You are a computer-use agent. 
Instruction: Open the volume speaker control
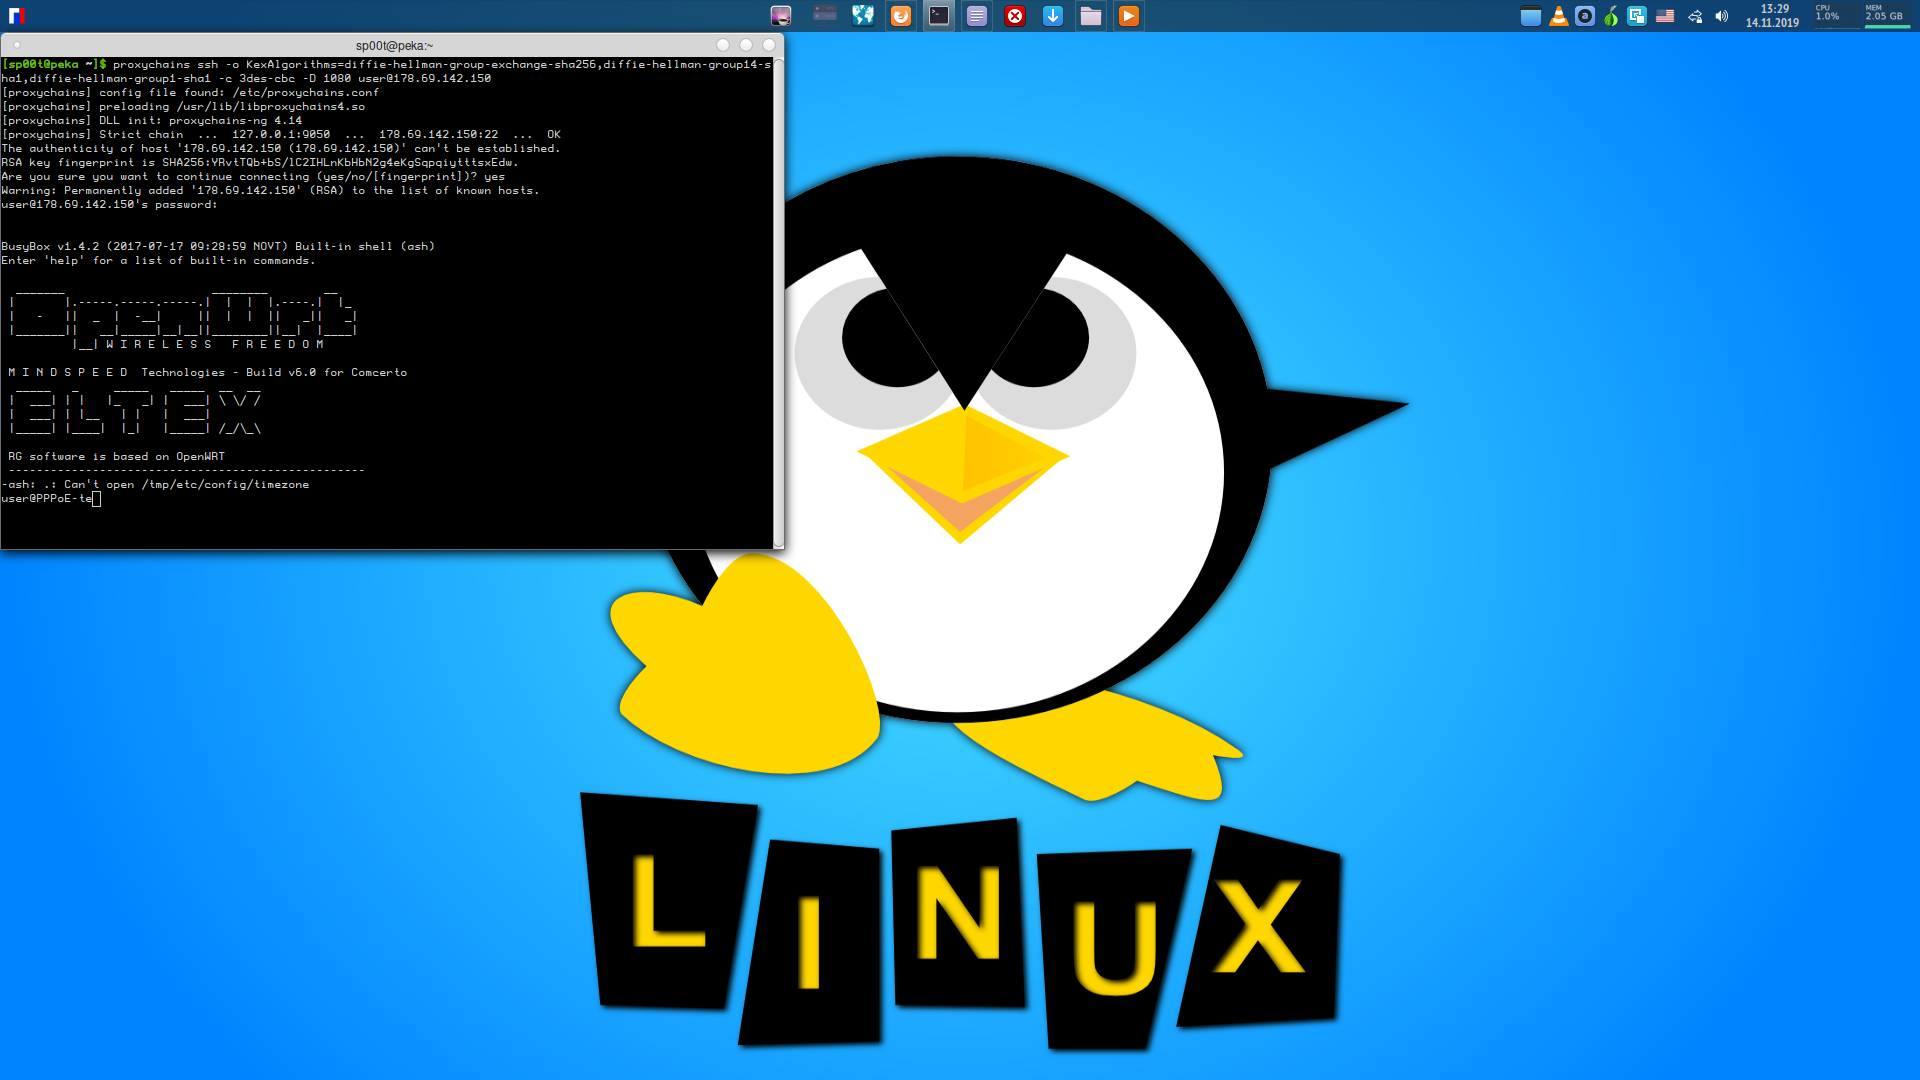pyautogui.click(x=1721, y=16)
